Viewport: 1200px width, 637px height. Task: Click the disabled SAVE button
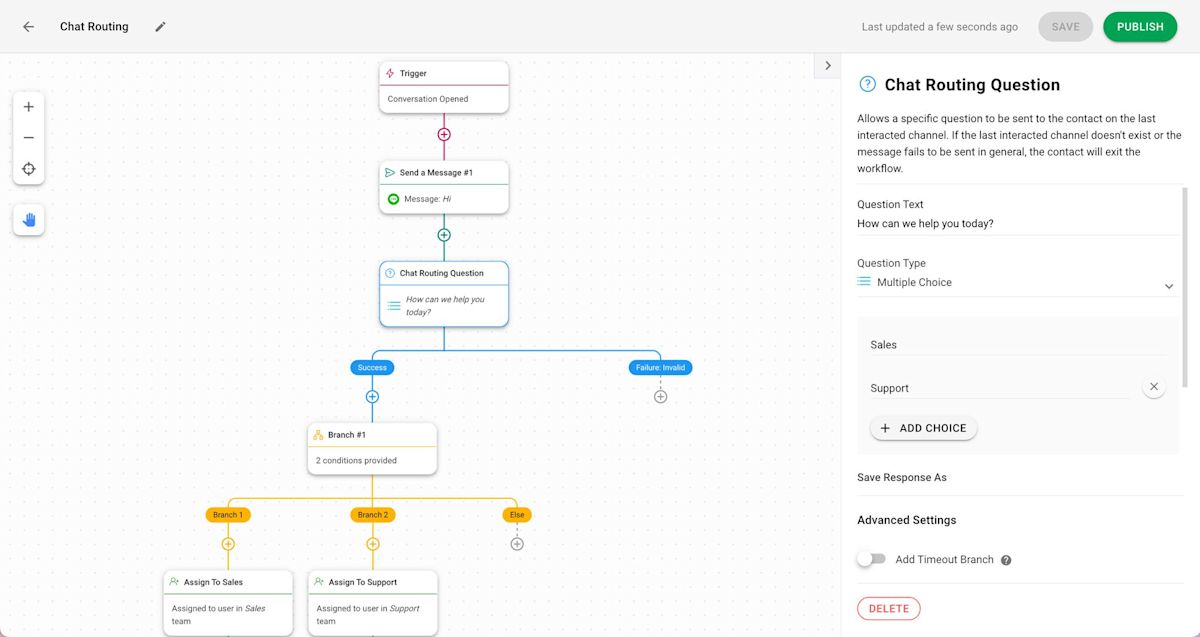tap(1065, 27)
